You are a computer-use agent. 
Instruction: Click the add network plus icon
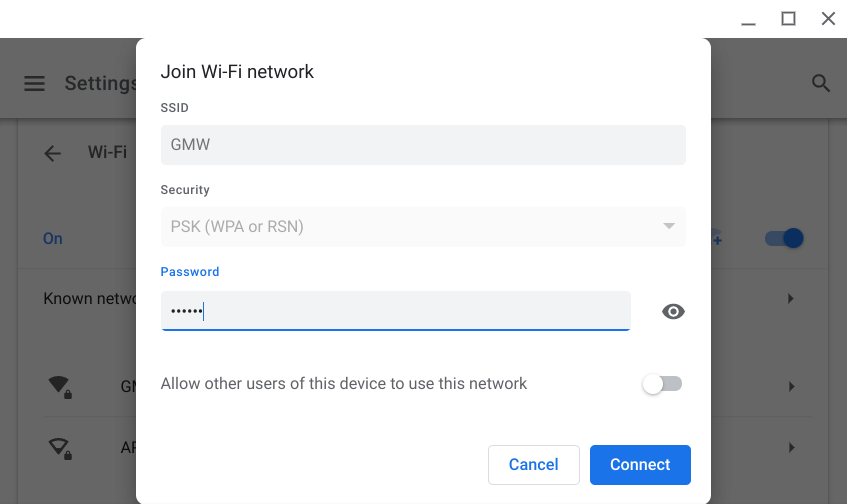(717, 239)
